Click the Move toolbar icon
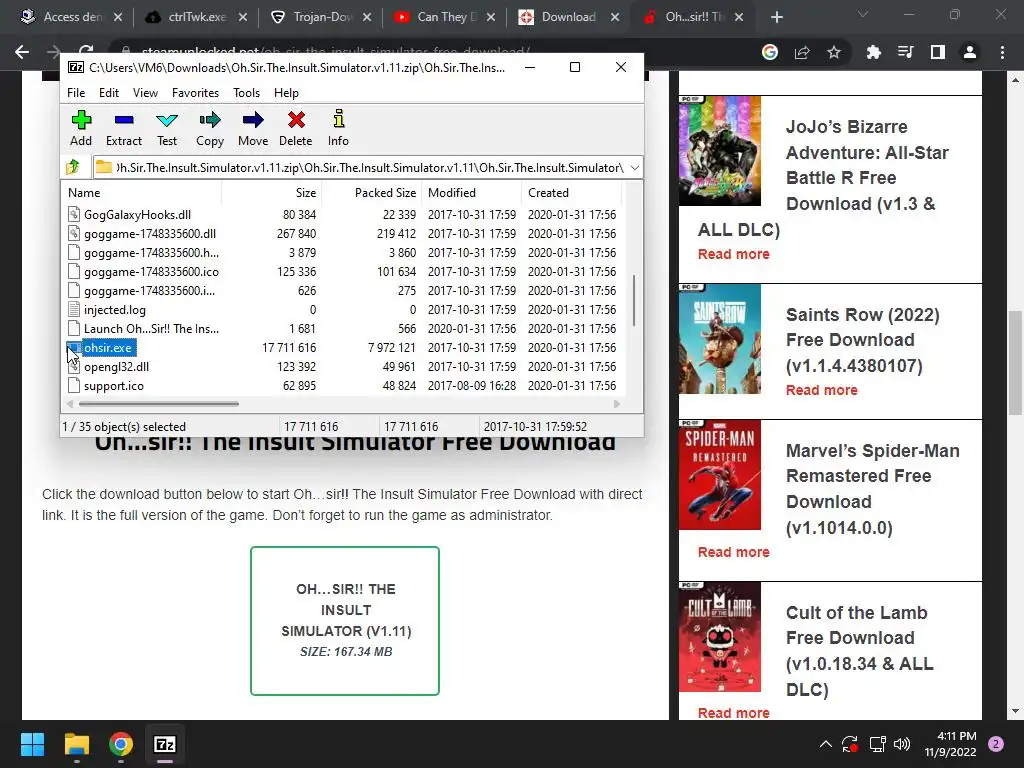 (253, 128)
